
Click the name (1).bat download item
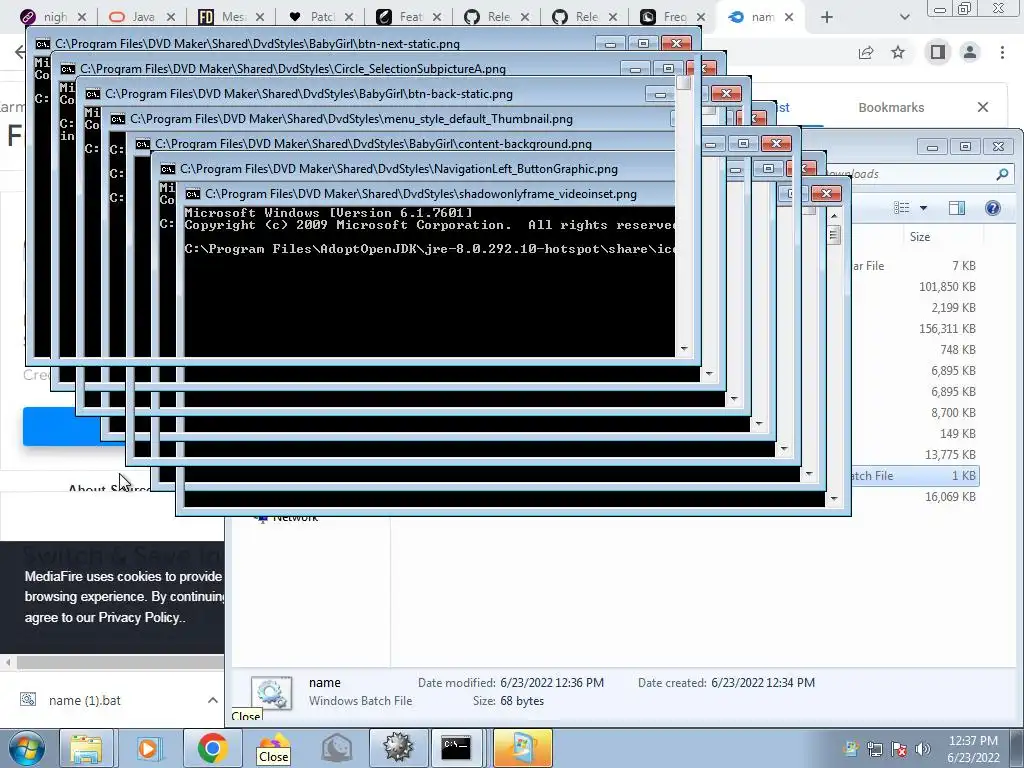point(85,700)
